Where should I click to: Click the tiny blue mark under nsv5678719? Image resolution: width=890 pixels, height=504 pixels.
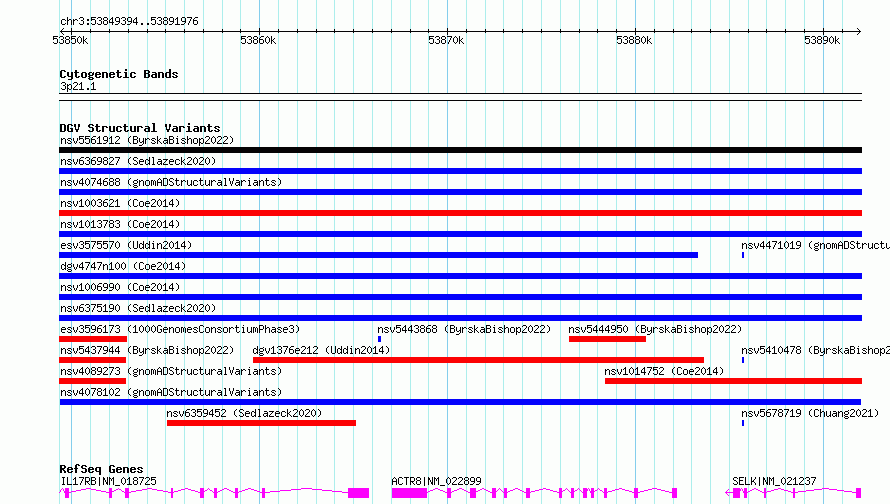click(x=743, y=423)
